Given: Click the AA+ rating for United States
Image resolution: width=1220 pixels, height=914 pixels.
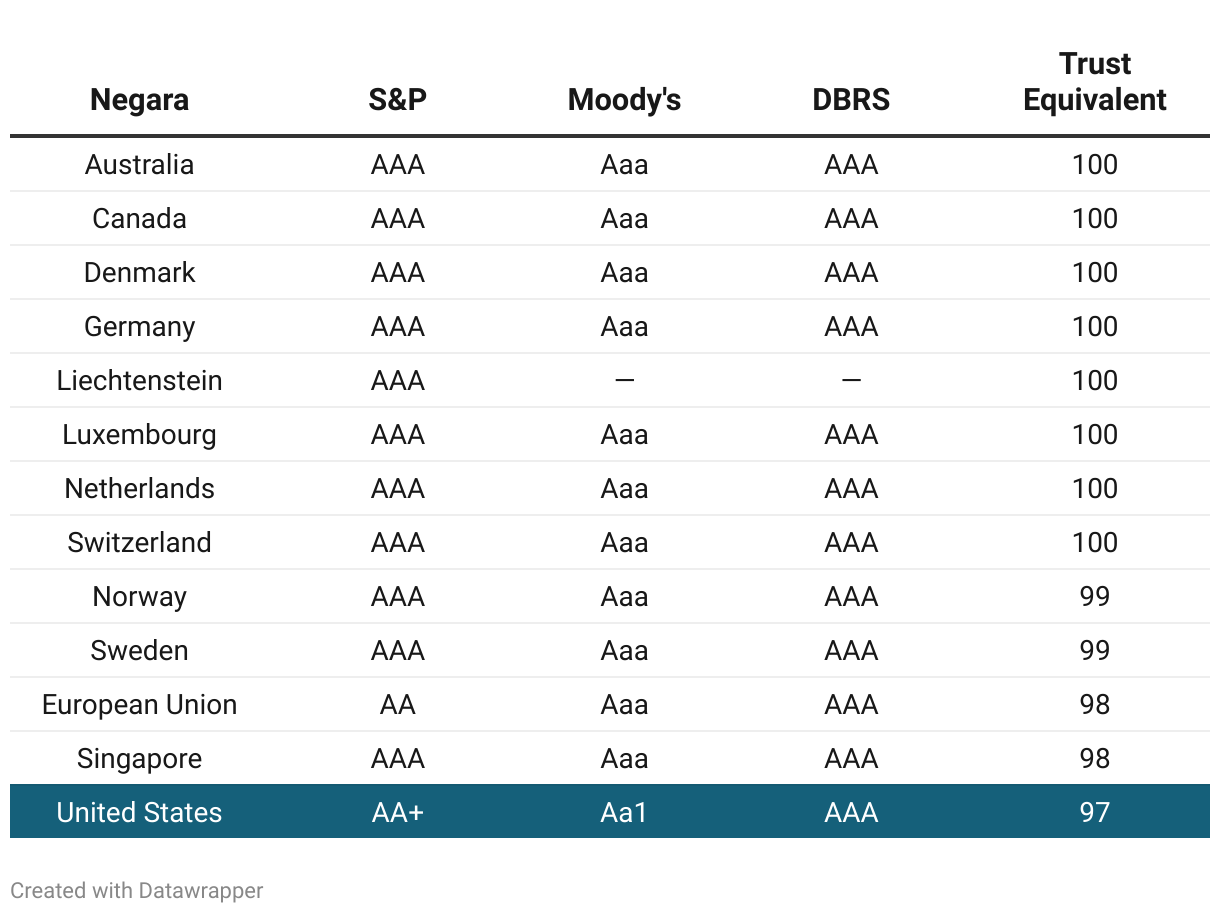Looking at the screenshot, I should pyautogui.click(x=397, y=813).
